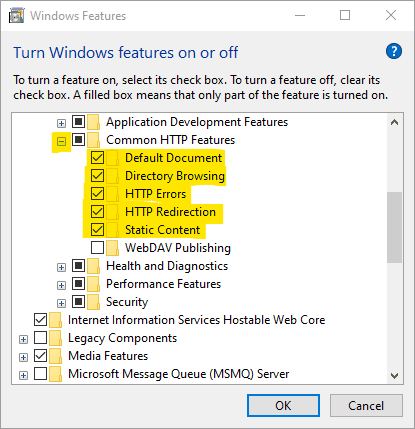Click the features list vertical scrollbar thumb
415x429 pixels.
click(x=395, y=227)
